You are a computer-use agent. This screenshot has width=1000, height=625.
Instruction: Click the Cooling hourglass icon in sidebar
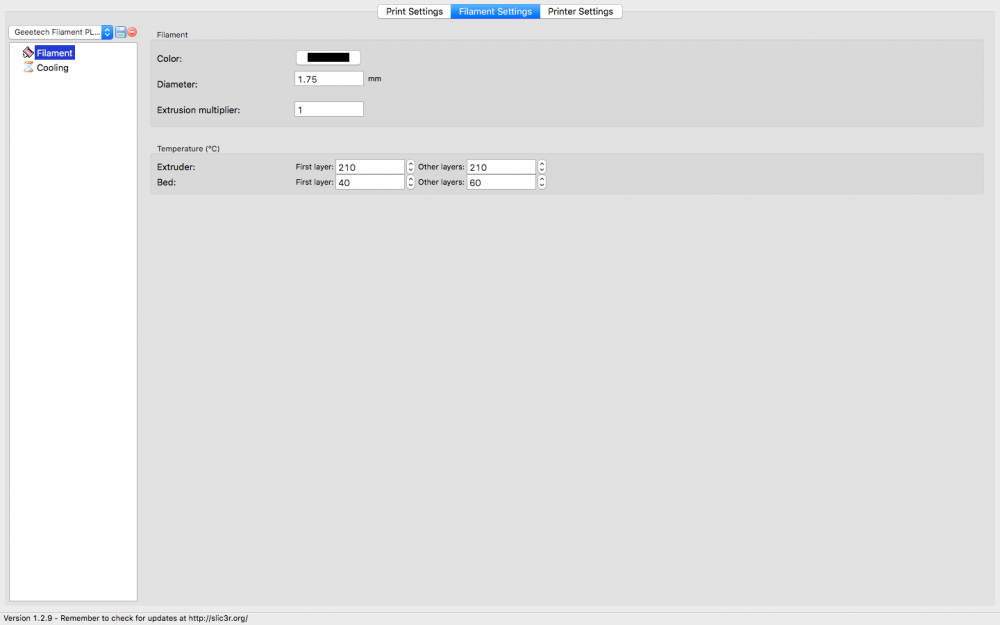pyautogui.click(x=28, y=67)
